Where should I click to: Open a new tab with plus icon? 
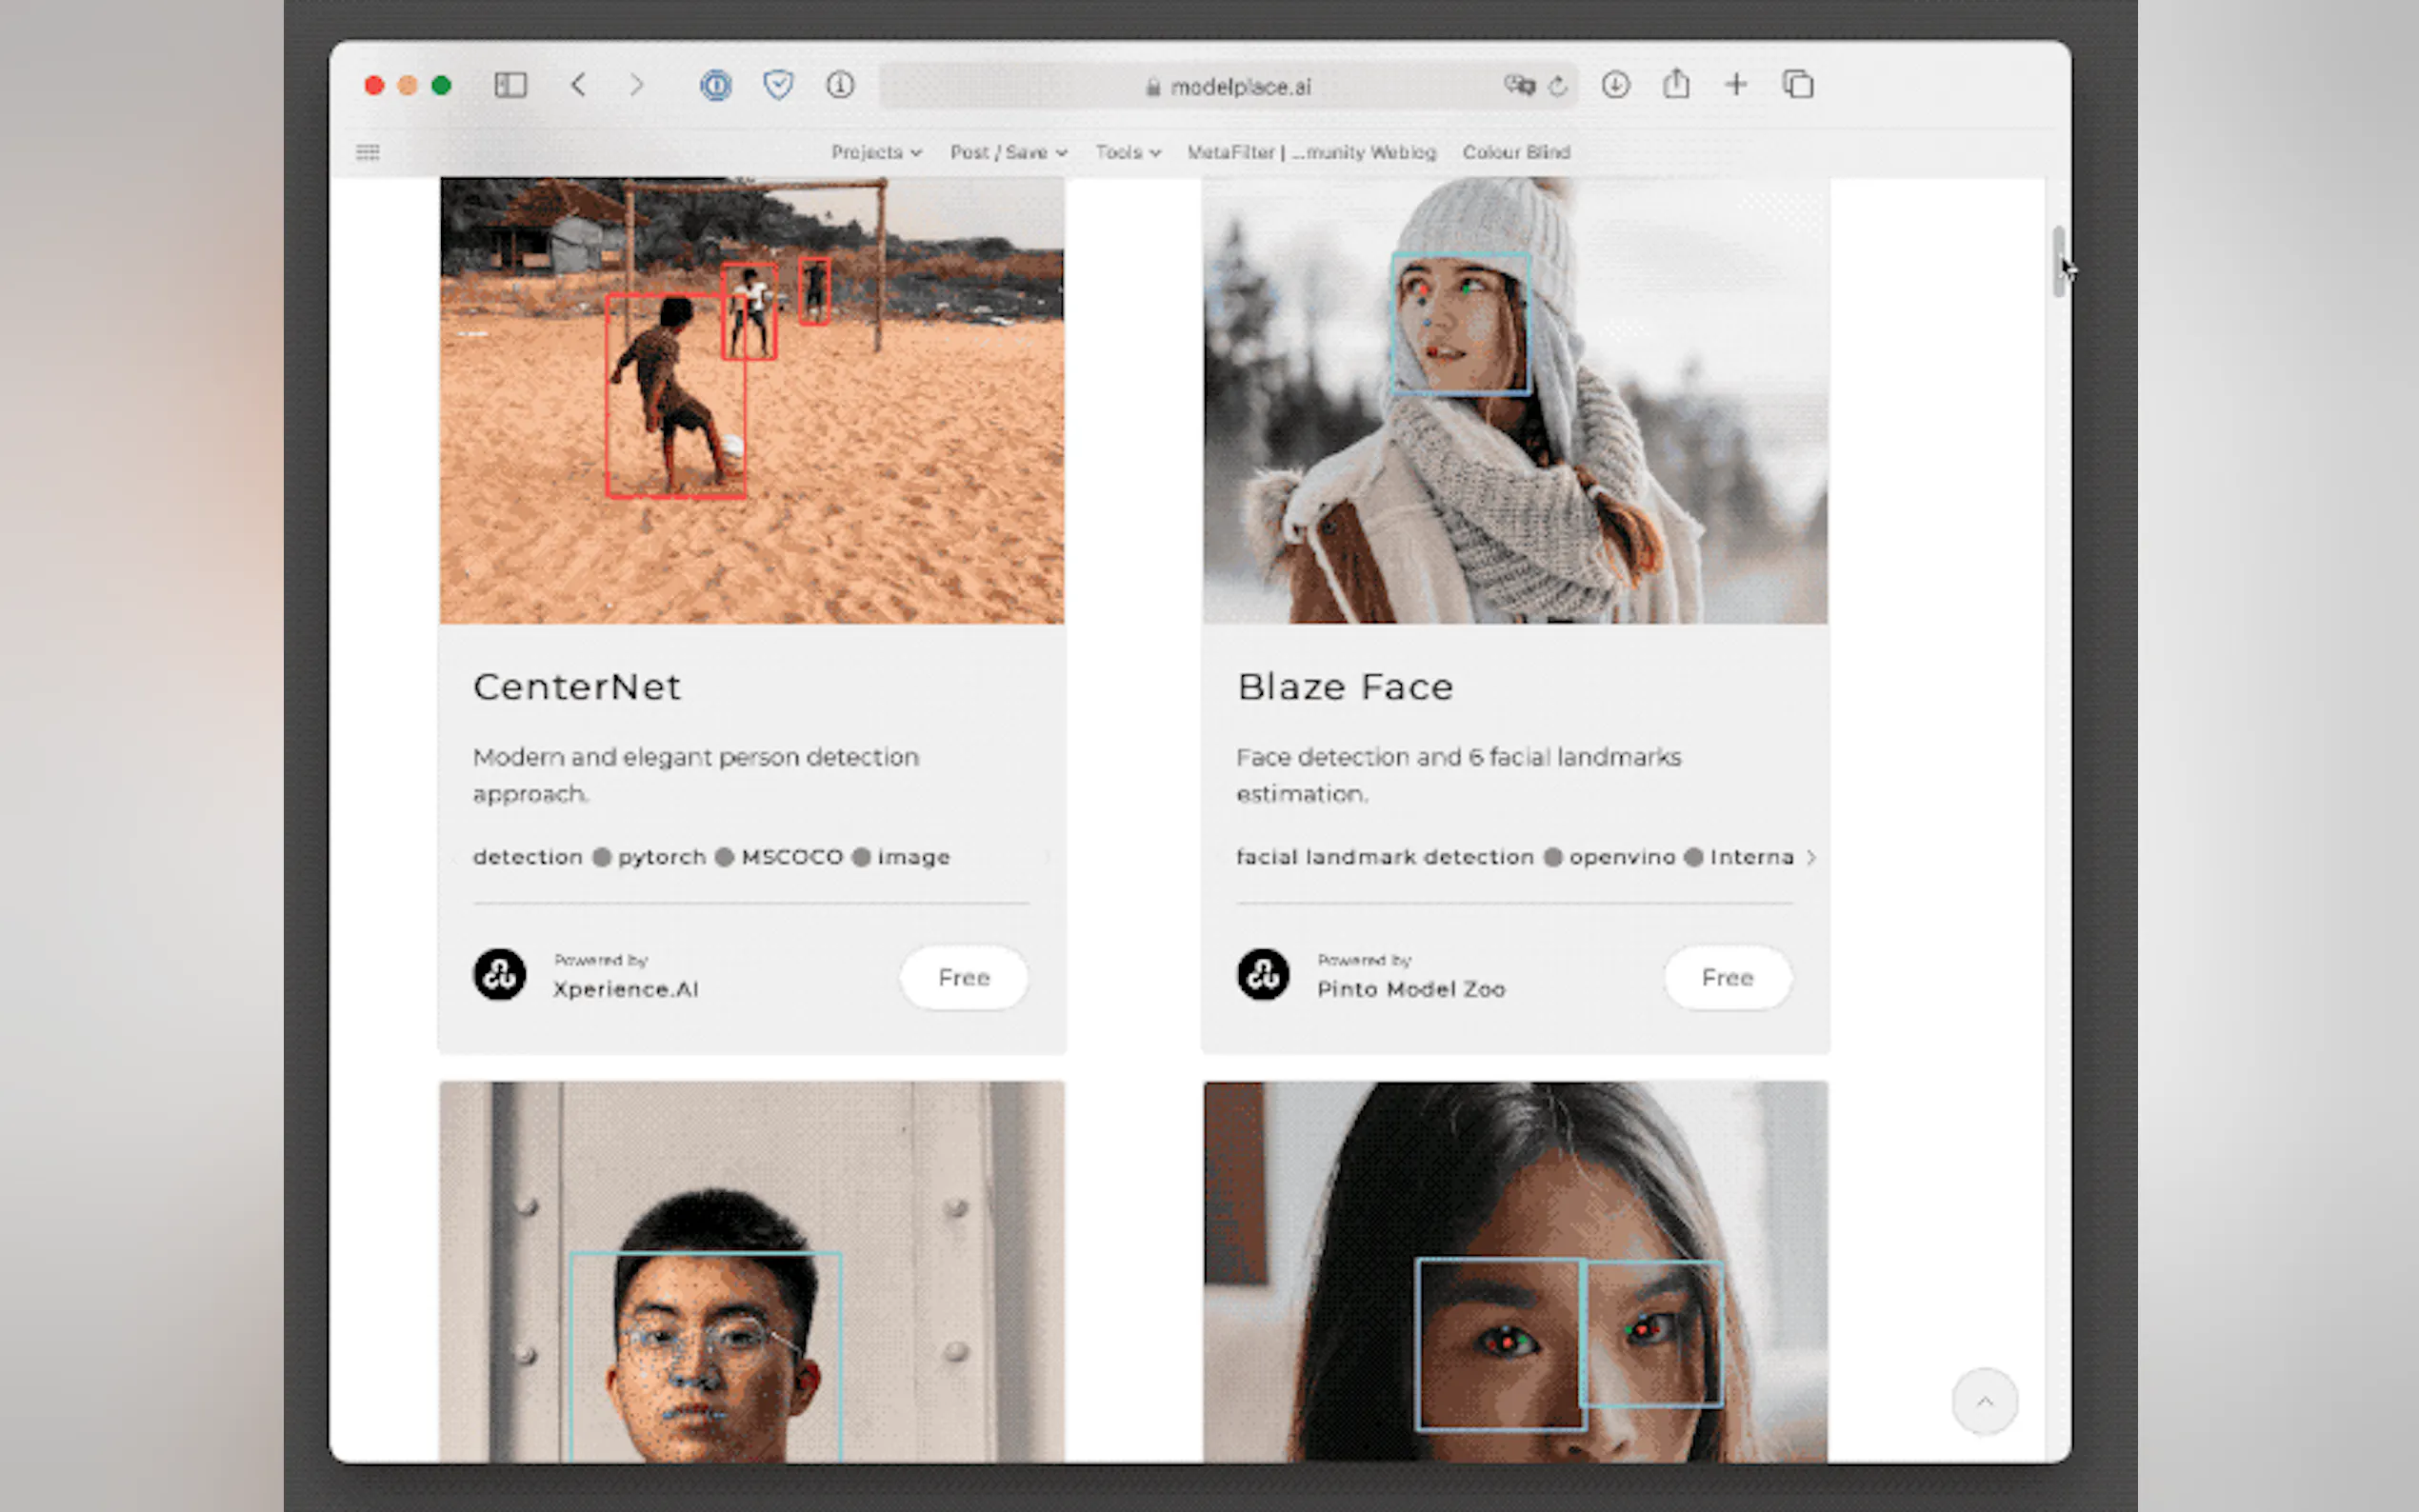pos(1736,85)
